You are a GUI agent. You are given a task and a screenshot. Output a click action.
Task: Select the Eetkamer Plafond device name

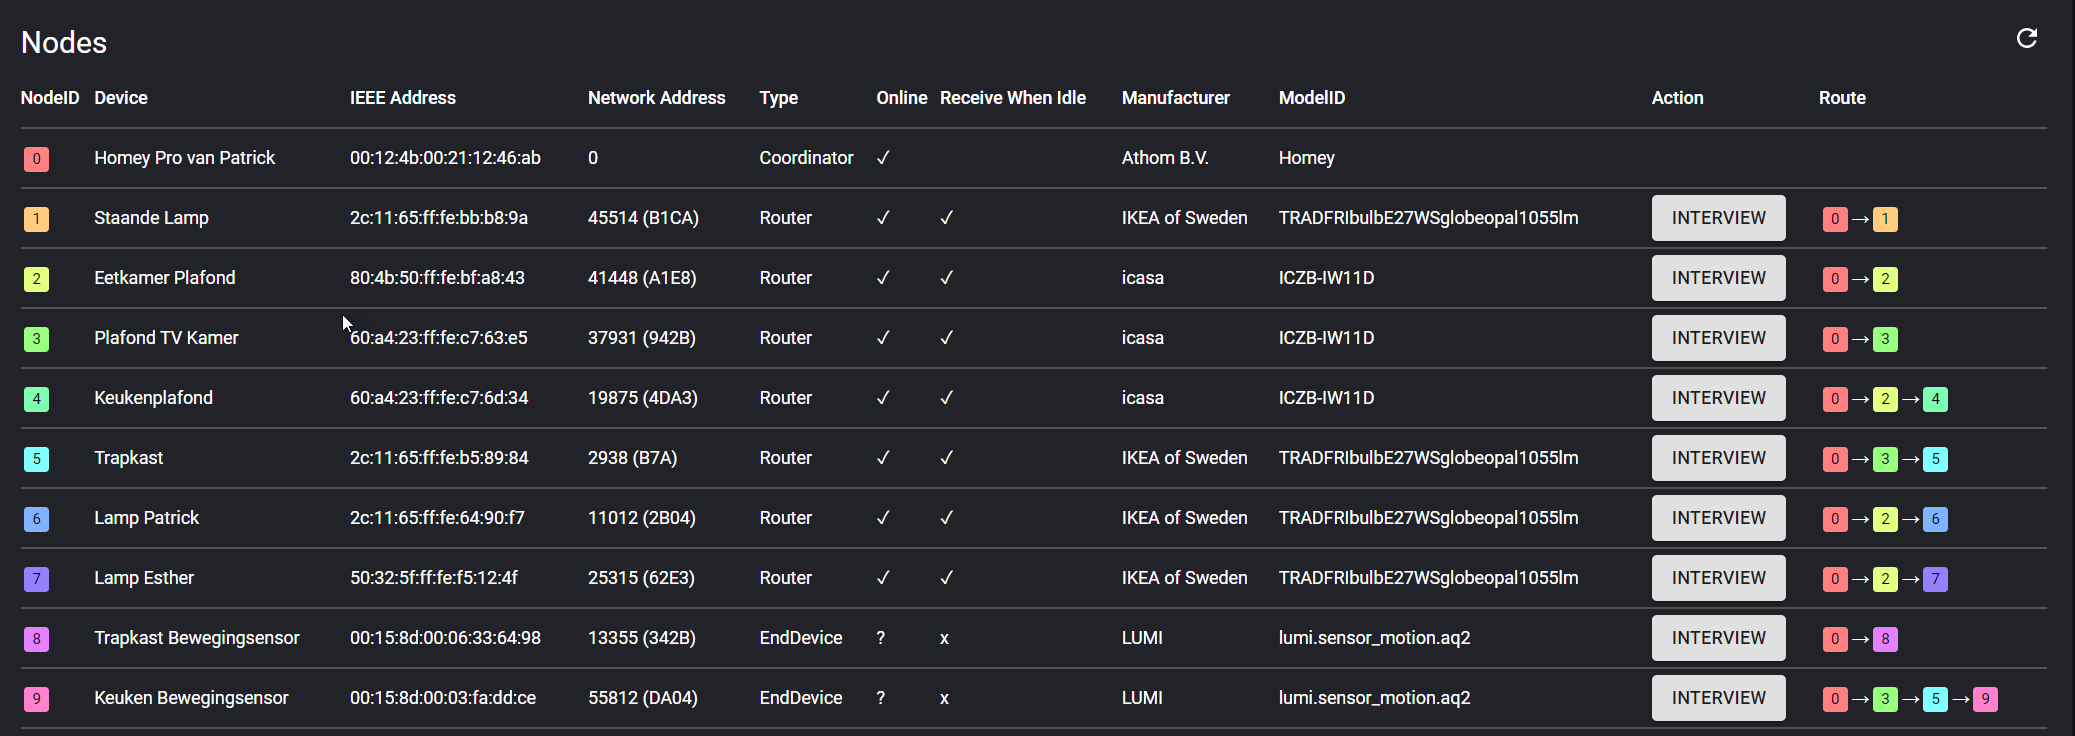tap(165, 278)
